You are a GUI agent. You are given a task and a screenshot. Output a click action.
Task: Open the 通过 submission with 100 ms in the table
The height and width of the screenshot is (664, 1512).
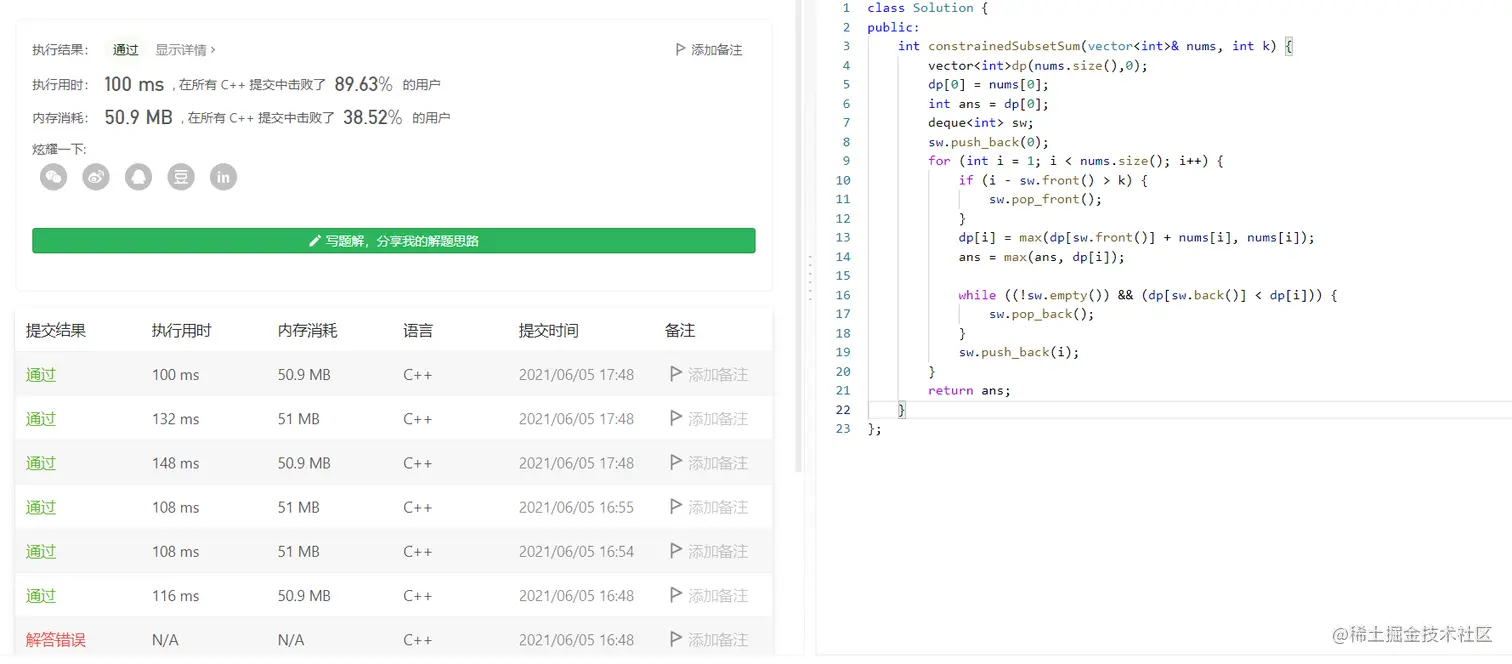[x=41, y=375]
